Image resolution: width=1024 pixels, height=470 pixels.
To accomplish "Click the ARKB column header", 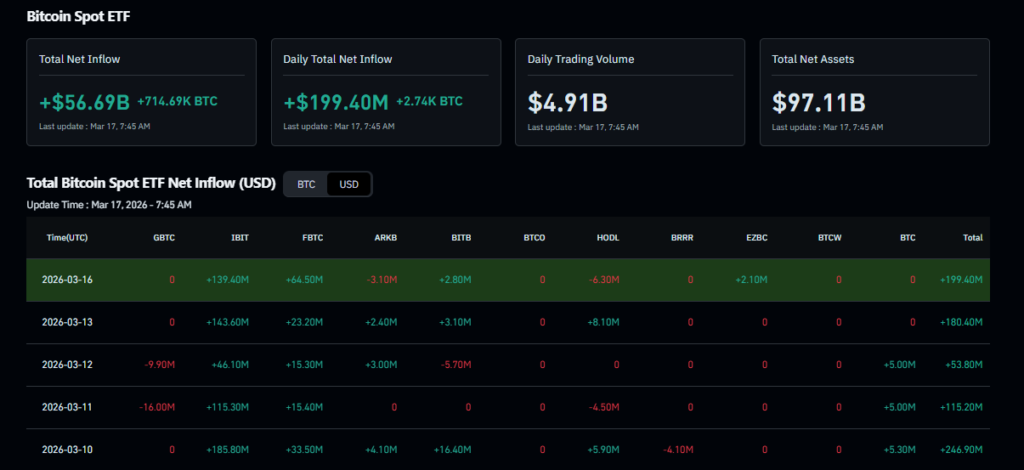I will pyautogui.click(x=385, y=238).
